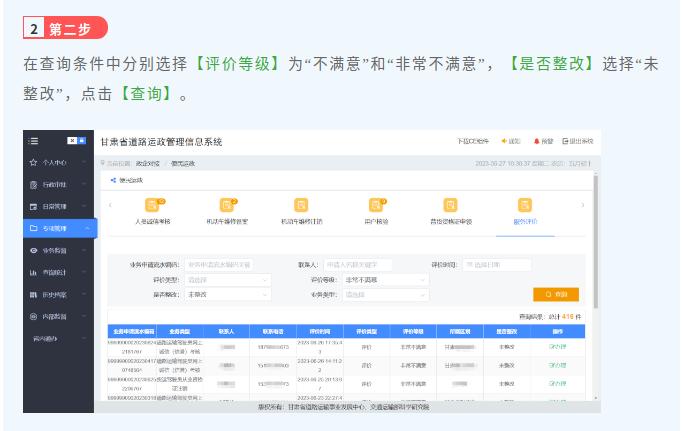
Task: Open 个人中心 via its star icon
Action: 33,162
